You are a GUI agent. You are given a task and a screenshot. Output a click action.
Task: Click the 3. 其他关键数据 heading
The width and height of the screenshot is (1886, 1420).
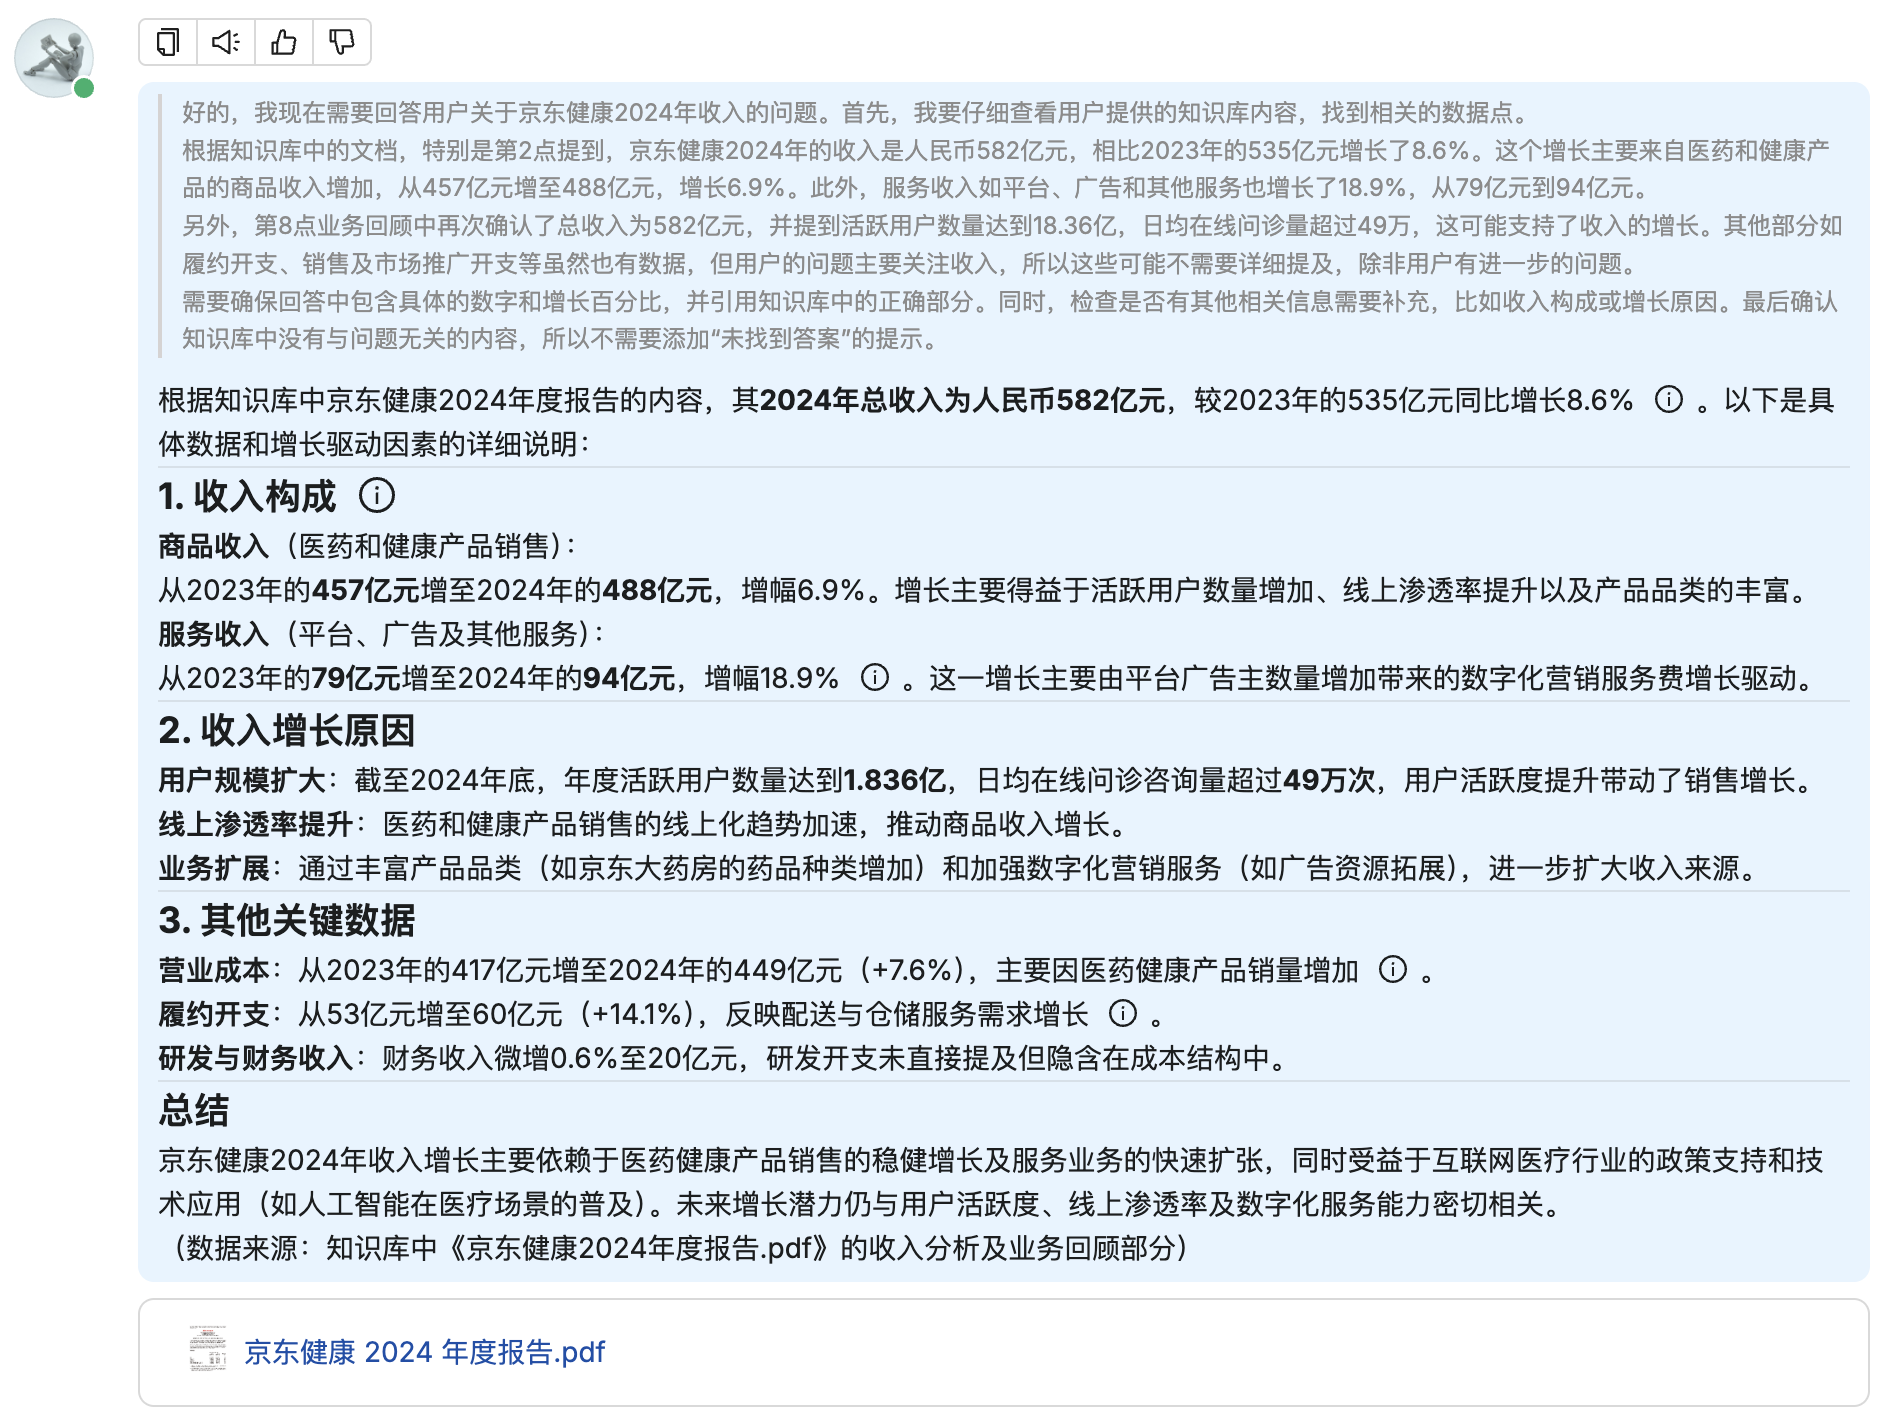286,920
